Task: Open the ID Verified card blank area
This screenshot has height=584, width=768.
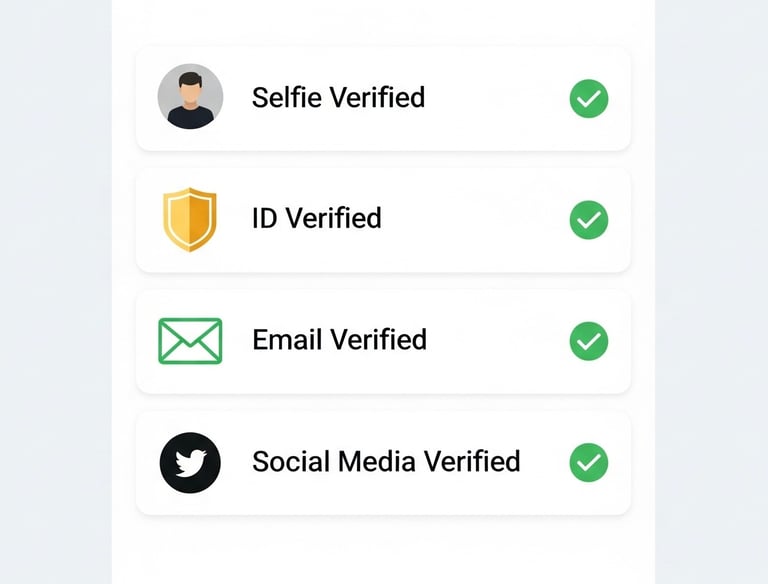Action: pyautogui.click(x=475, y=220)
